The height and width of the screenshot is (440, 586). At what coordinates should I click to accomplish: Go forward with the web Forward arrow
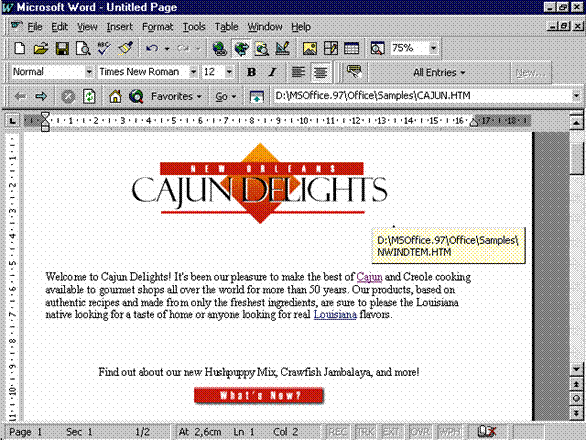pos(41,96)
